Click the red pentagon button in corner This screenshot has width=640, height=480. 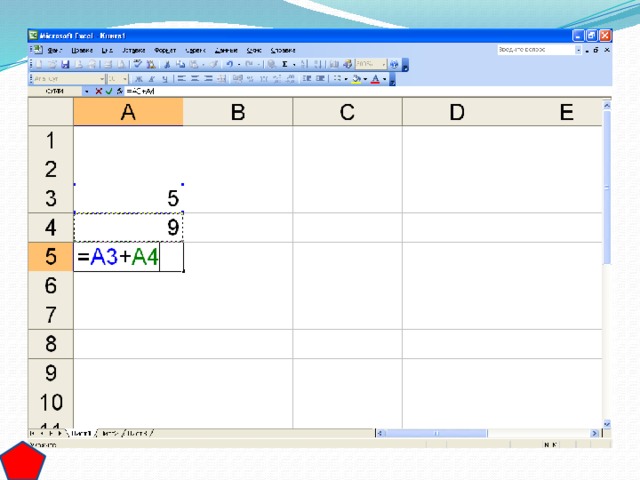click(21, 462)
